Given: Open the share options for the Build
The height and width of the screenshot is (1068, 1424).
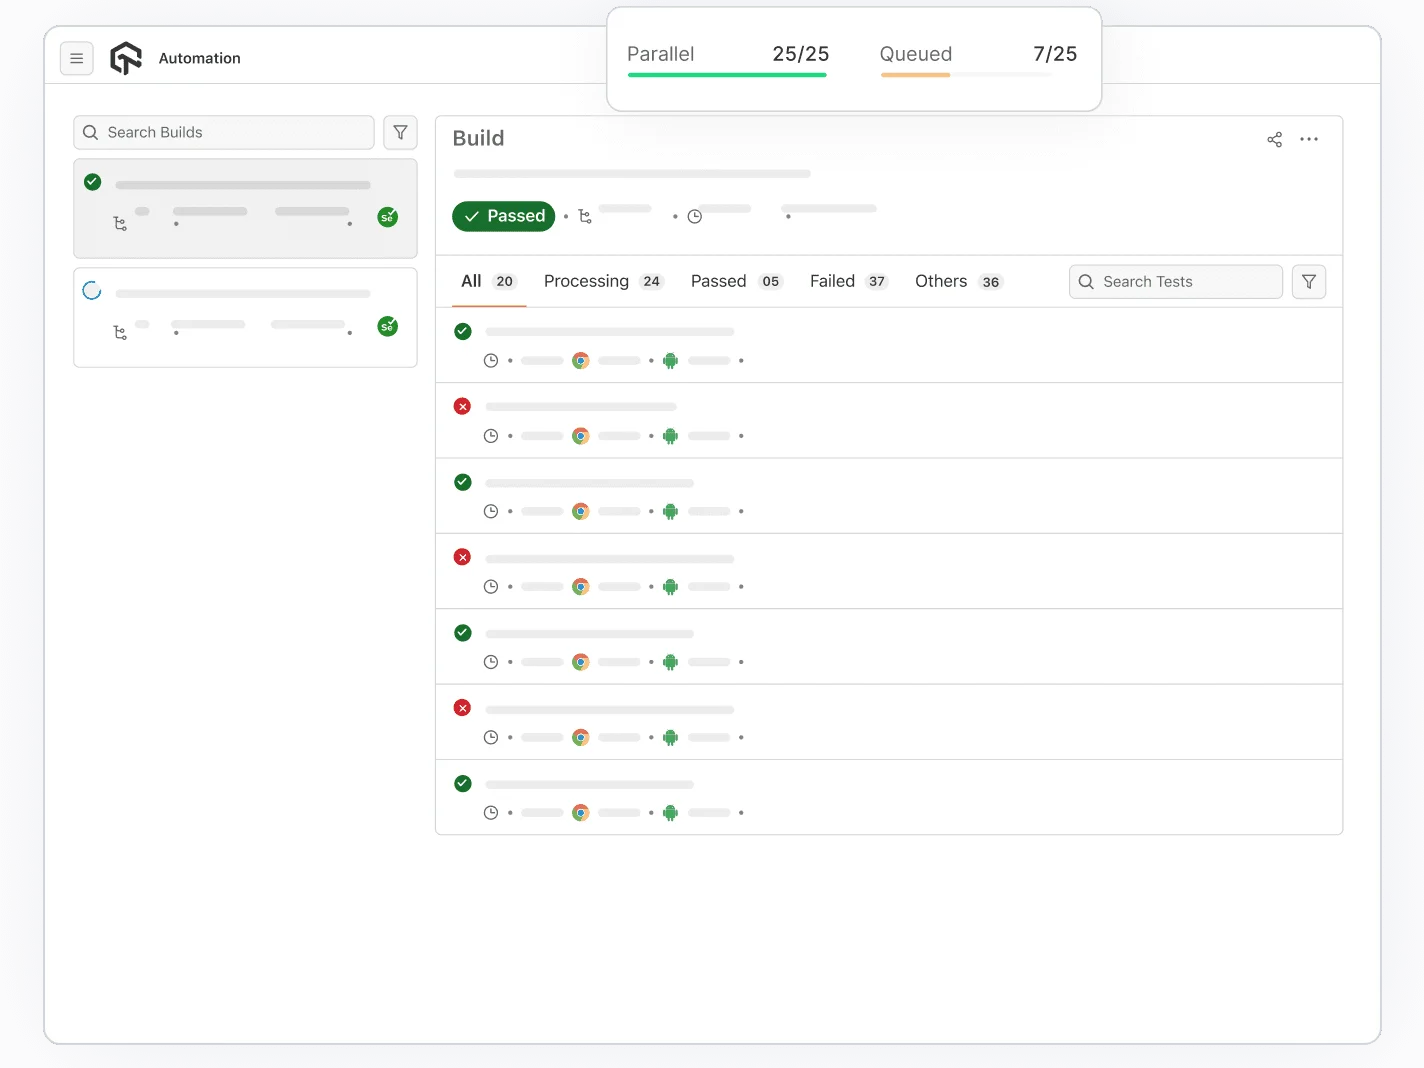Looking at the screenshot, I should tap(1274, 140).
